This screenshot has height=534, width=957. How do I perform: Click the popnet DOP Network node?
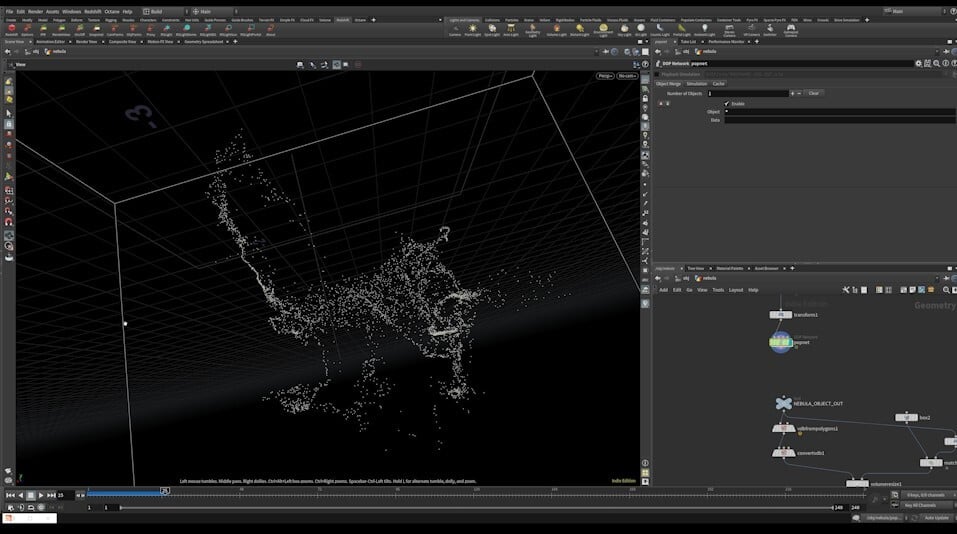(780, 342)
